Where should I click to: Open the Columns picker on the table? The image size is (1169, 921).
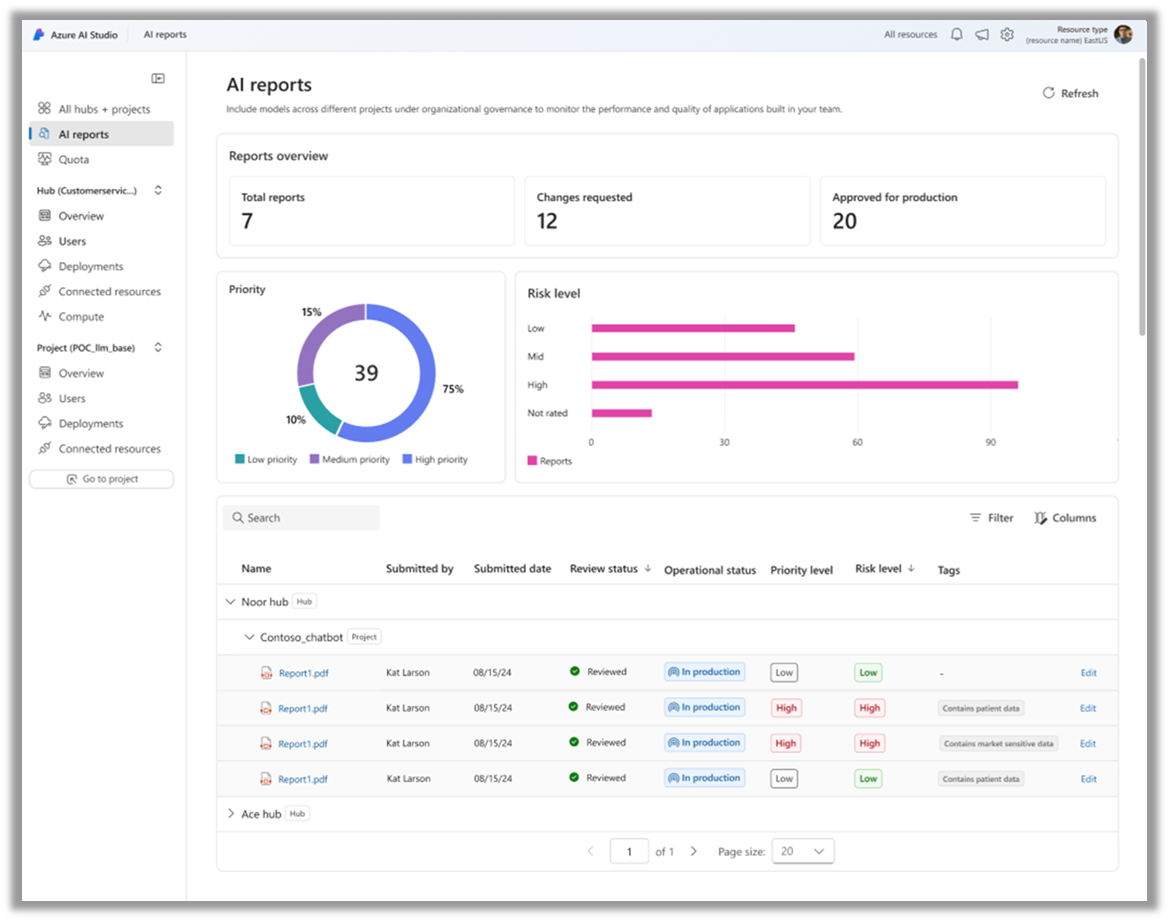tap(1064, 517)
